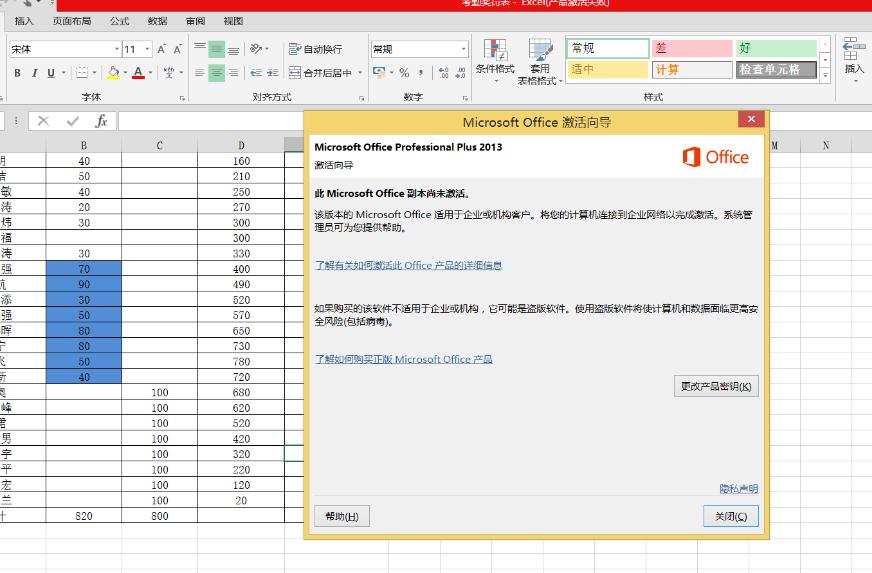Expand the cell styles gallery
The width and height of the screenshot is (872, 573).
tap(826, 75)
